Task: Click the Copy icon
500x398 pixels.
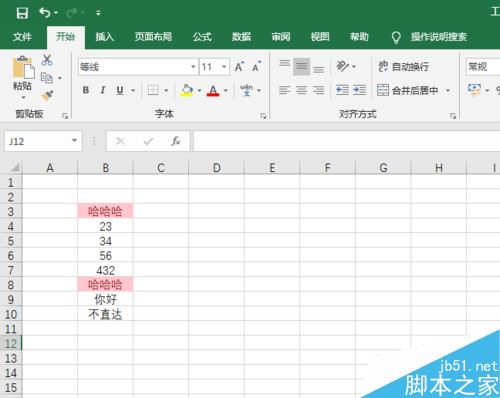Action: 47,78
